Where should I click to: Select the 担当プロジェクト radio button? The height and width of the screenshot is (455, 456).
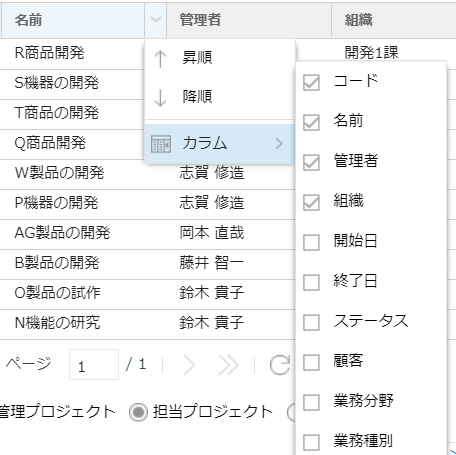(138, 412)
